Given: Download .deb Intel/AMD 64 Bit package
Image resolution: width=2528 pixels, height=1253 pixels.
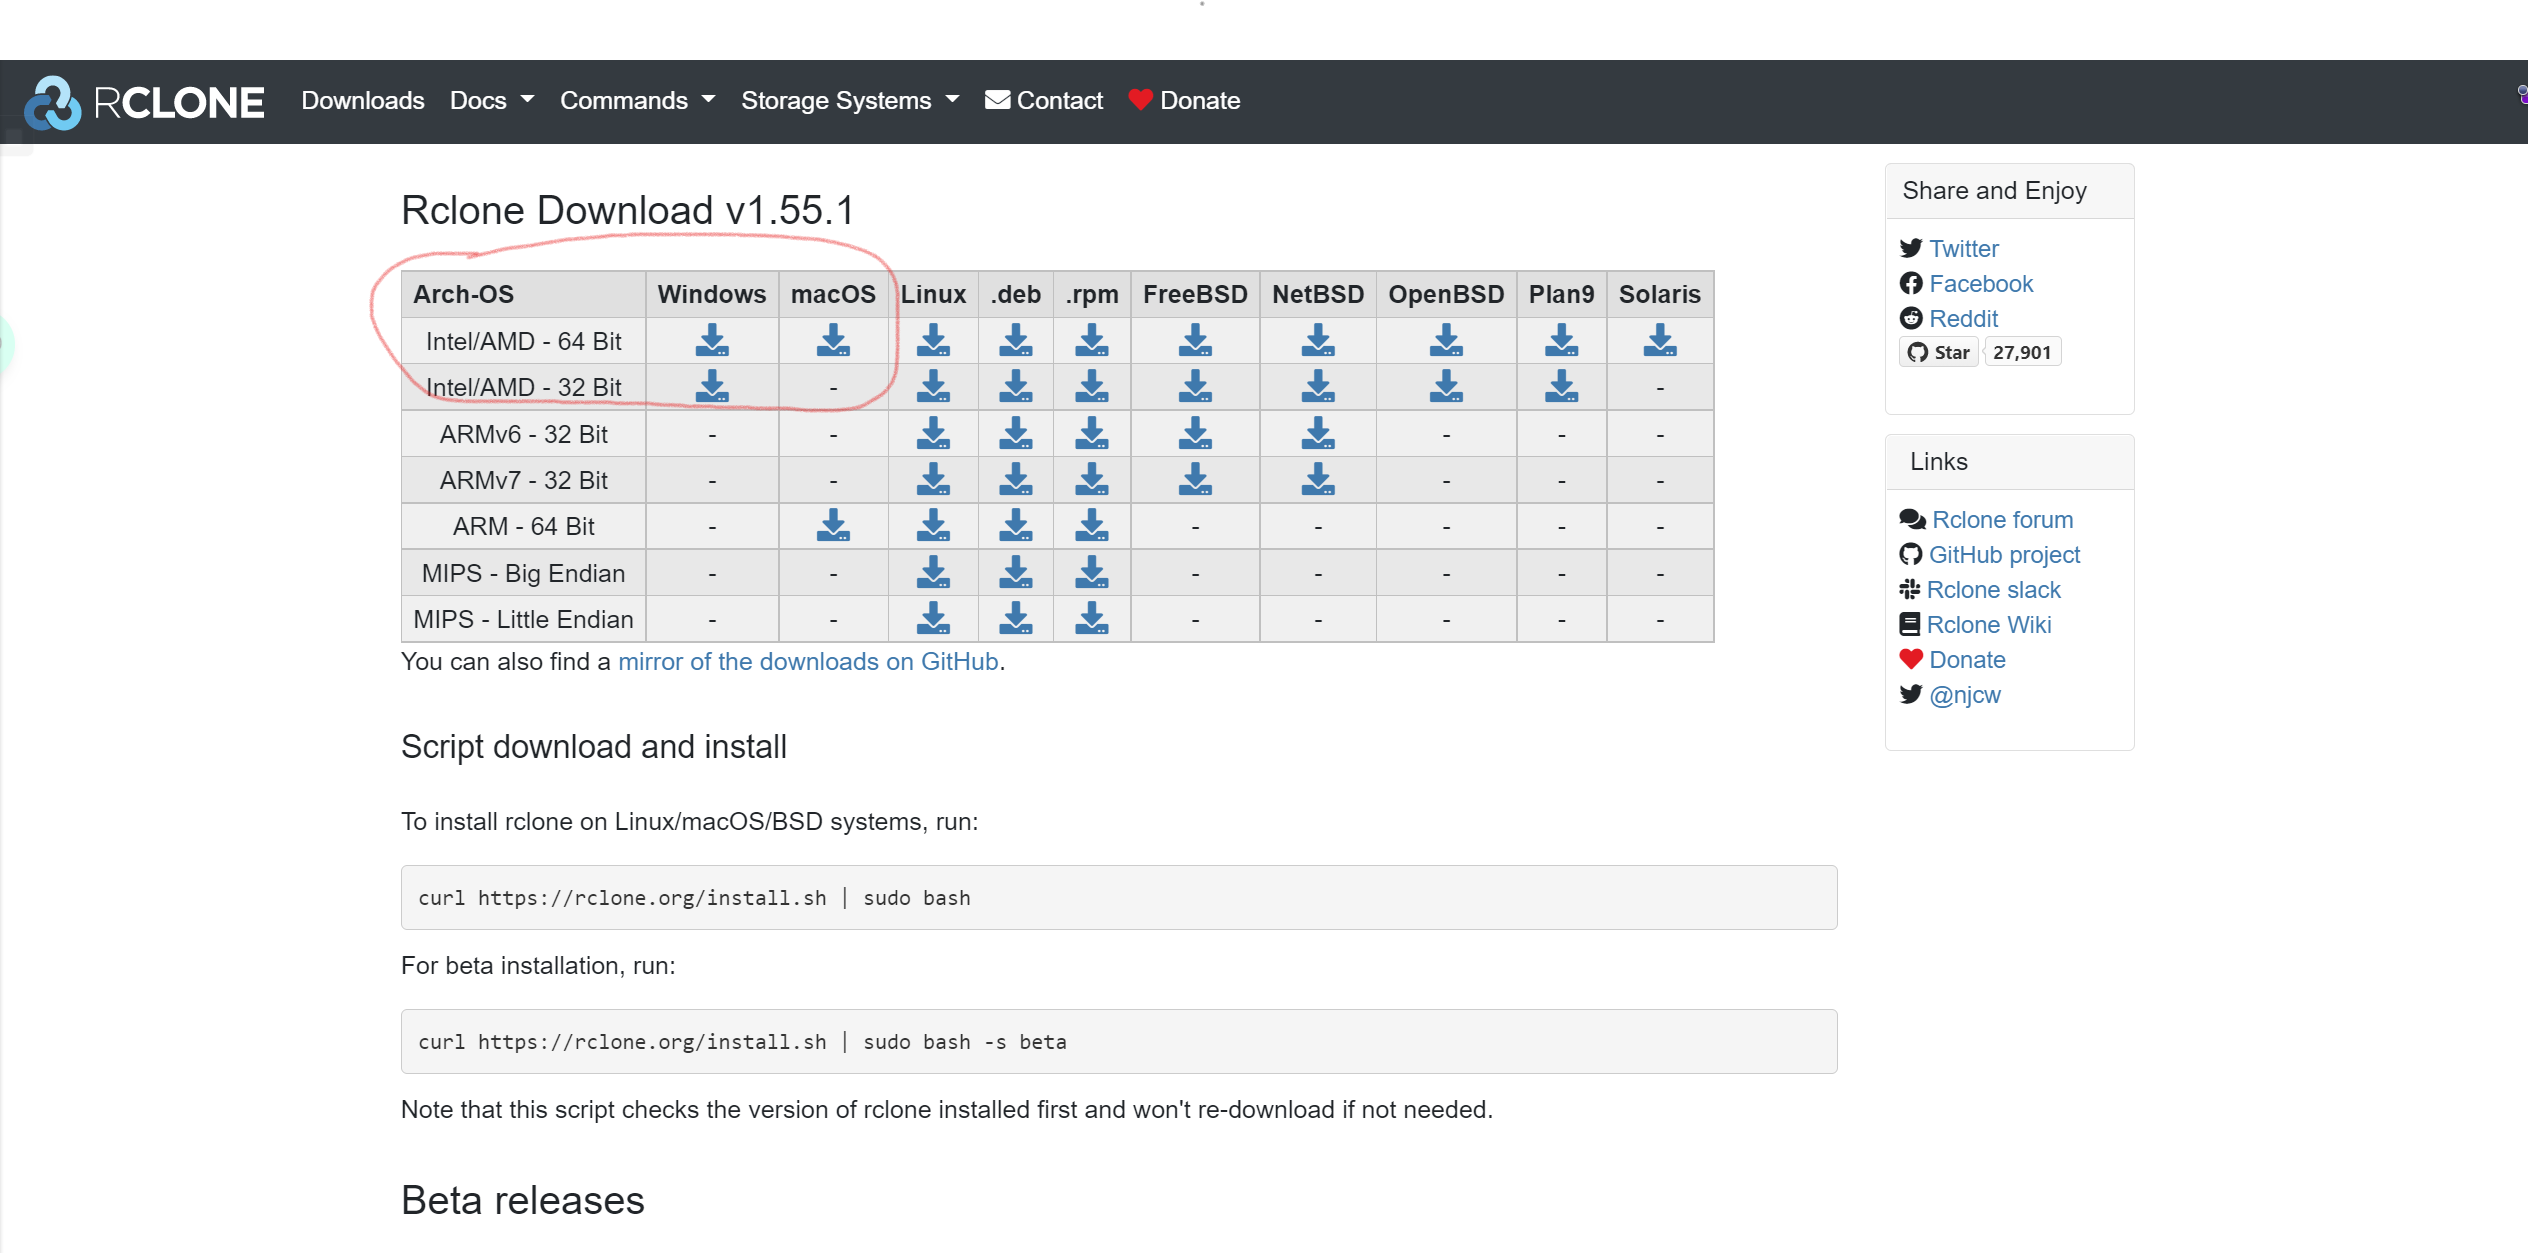Looking at the screenshot, I should click(1015, 341).
